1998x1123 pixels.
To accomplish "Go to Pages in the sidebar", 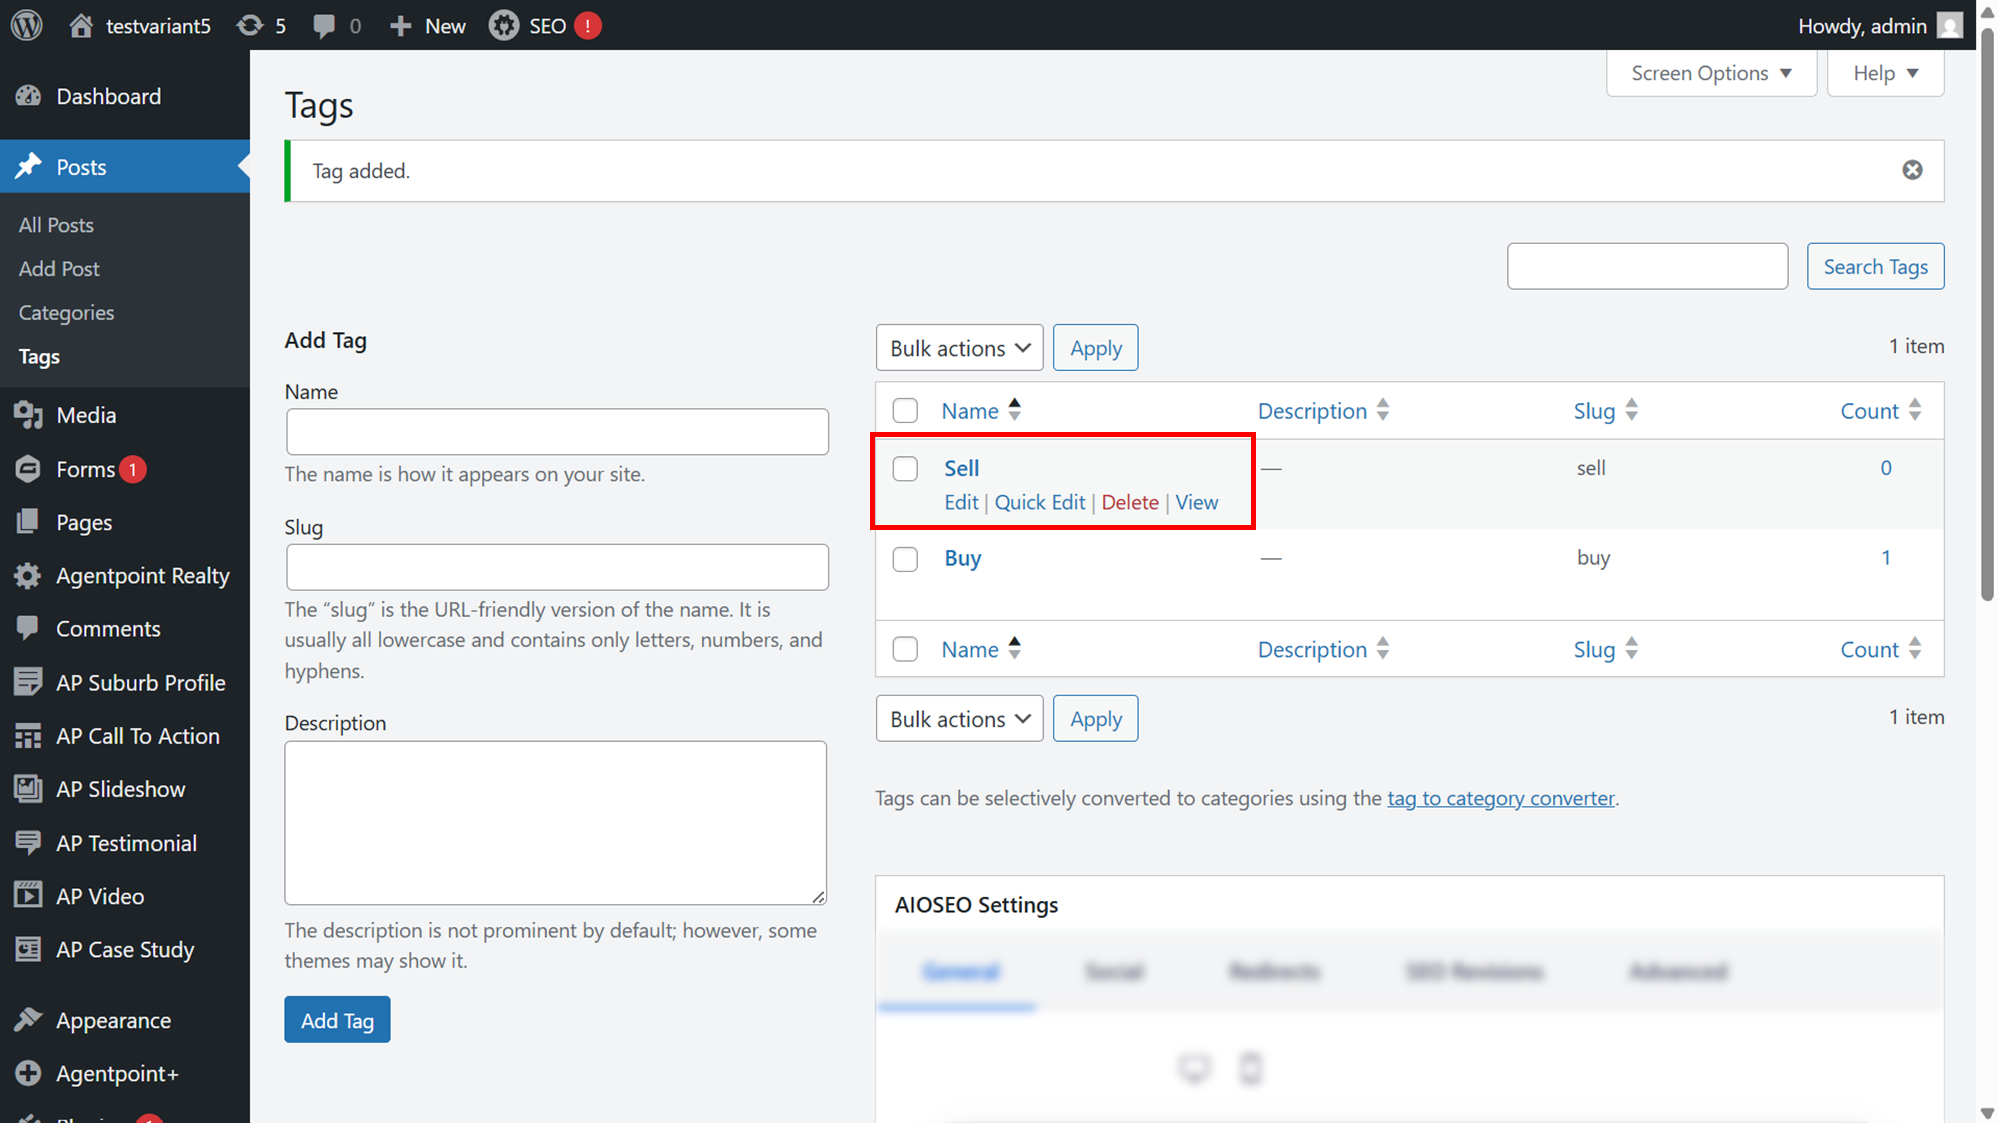I will point(125,522).
